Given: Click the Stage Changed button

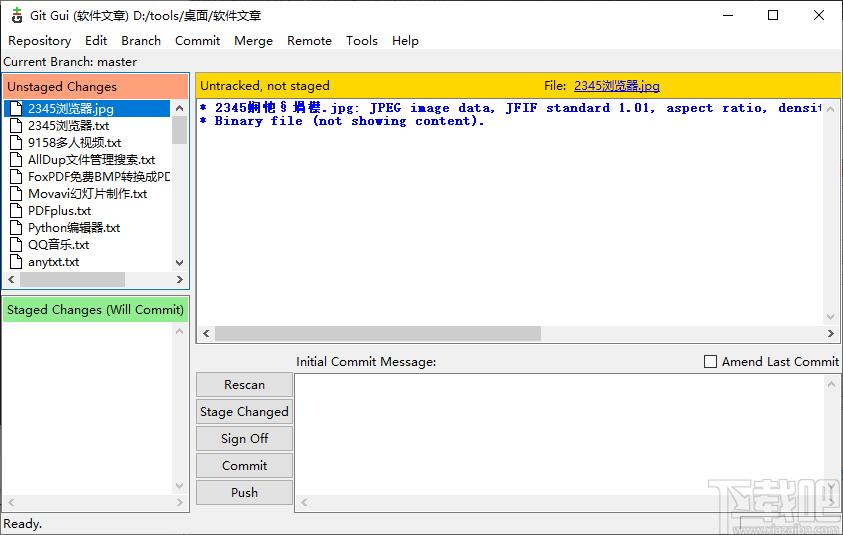Looking at the screenshot, I should click(245, 412).
